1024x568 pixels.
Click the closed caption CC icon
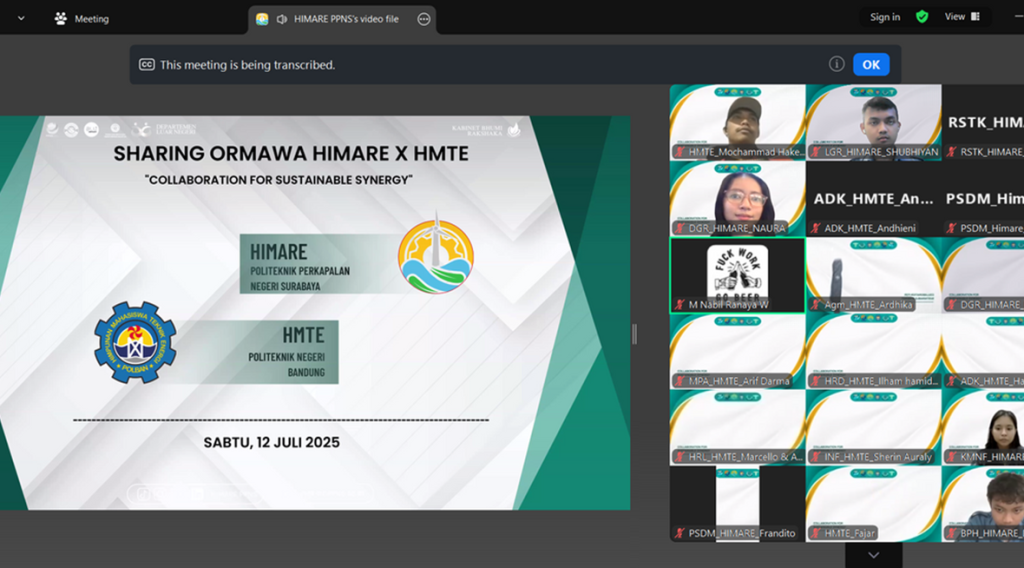point(146,64)
